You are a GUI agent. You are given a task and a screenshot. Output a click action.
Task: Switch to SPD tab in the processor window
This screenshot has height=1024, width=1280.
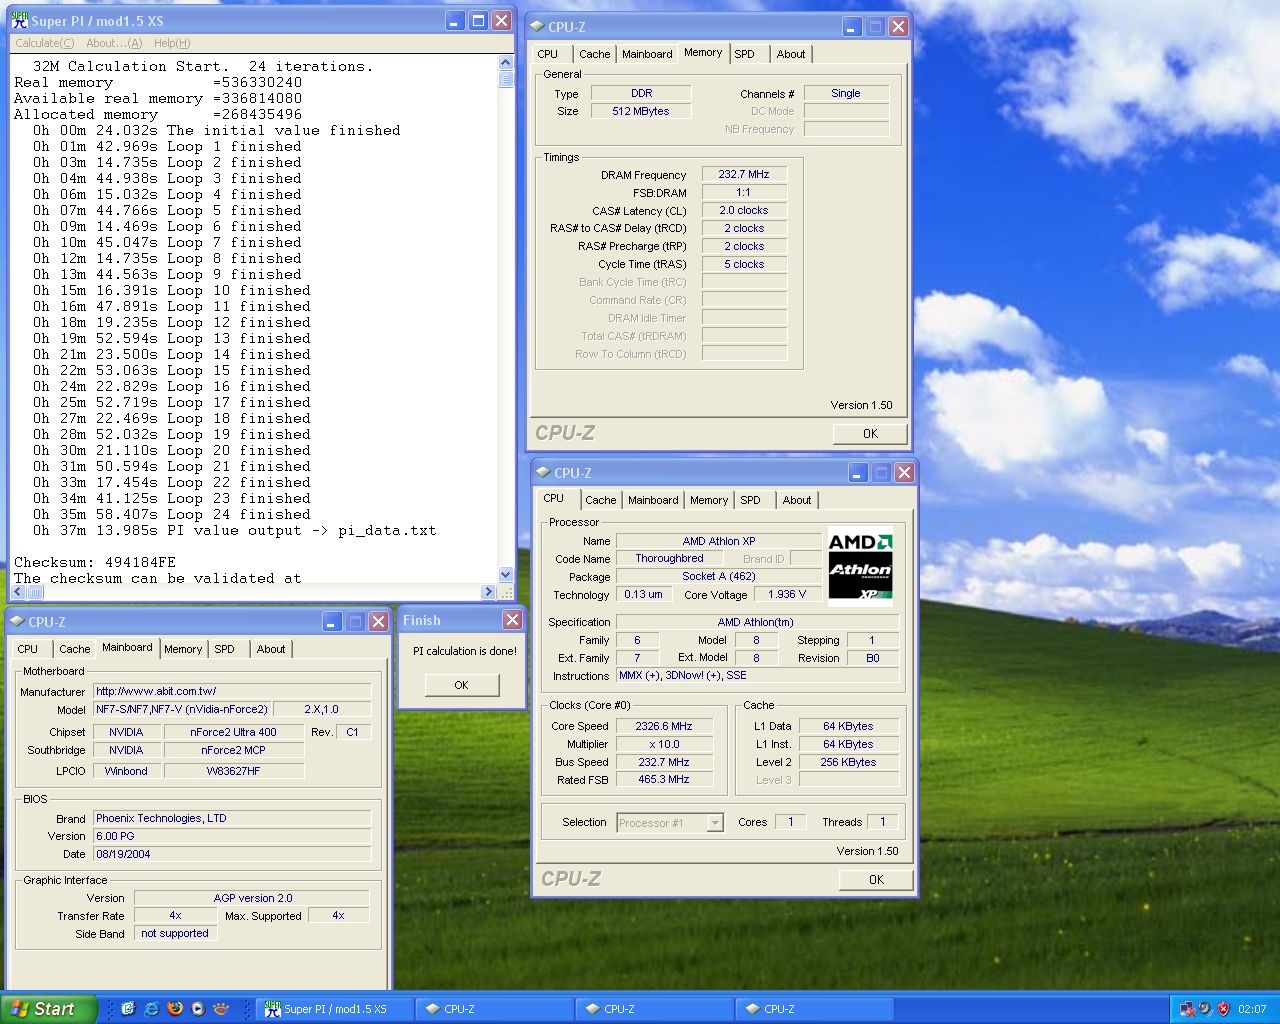tap(751, 500)
